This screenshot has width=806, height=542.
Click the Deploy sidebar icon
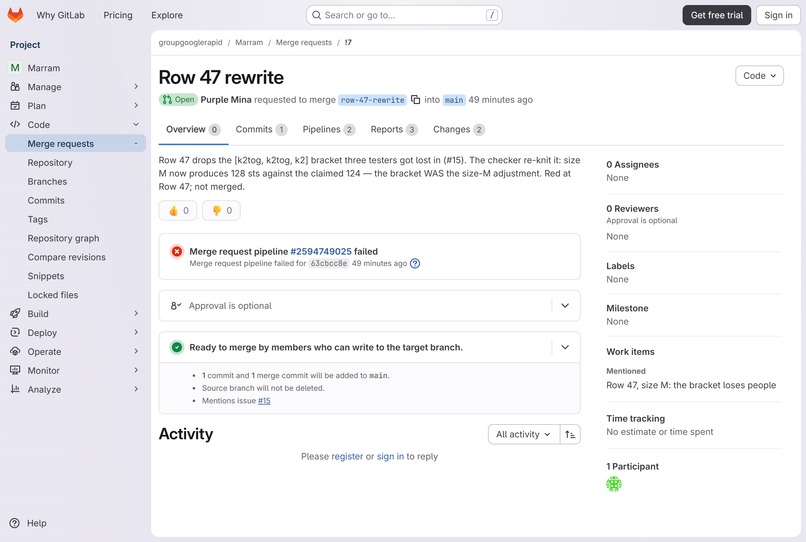click(x=15, y=333)
